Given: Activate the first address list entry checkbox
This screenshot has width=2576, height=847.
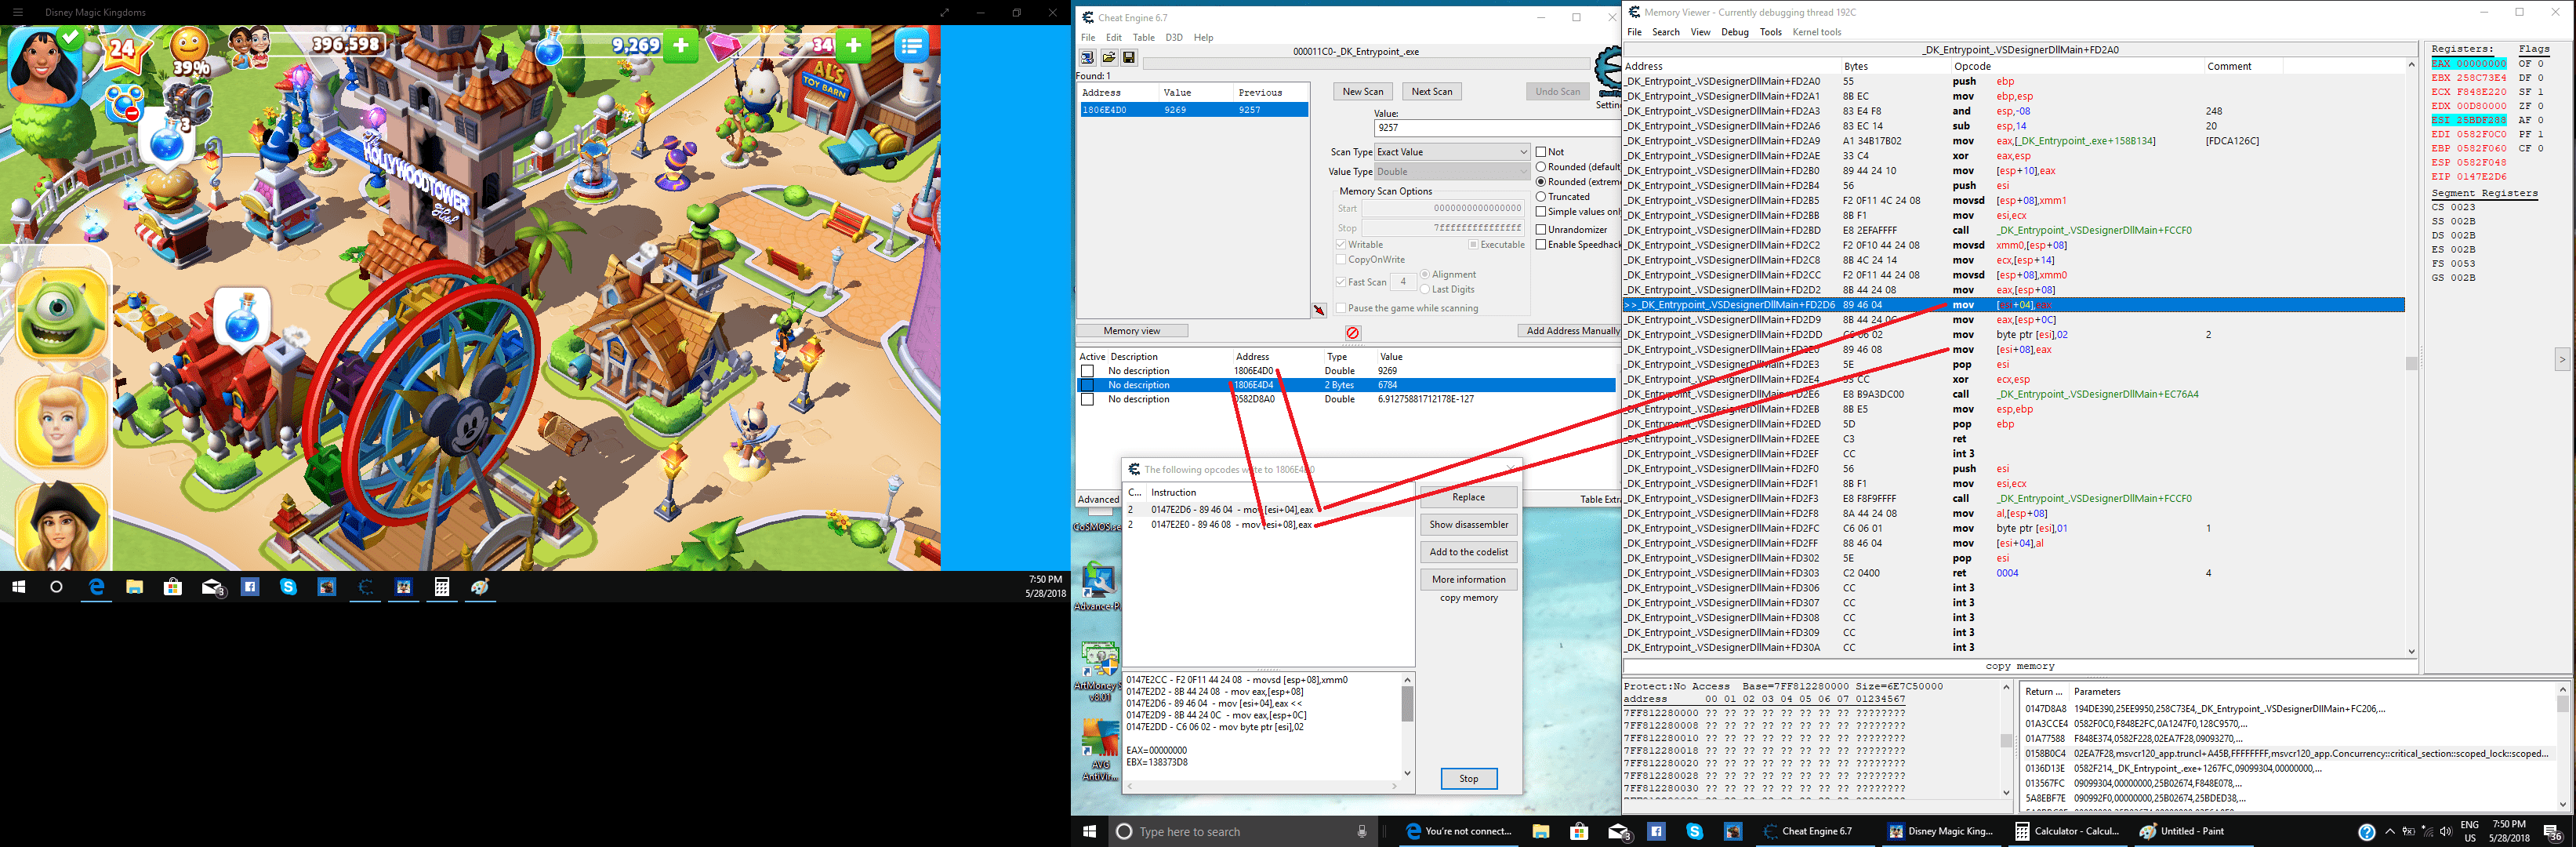Looking at the screenshot, I should pyautogui.click(x=1088, y=371).
